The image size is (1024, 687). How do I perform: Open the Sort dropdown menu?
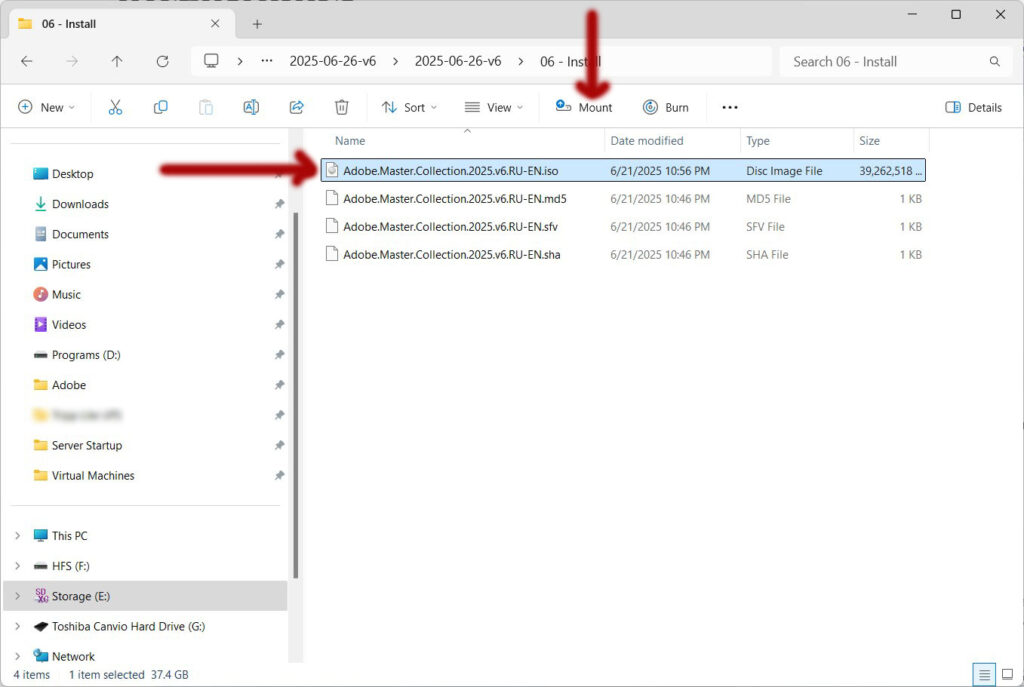click(409, 107)
